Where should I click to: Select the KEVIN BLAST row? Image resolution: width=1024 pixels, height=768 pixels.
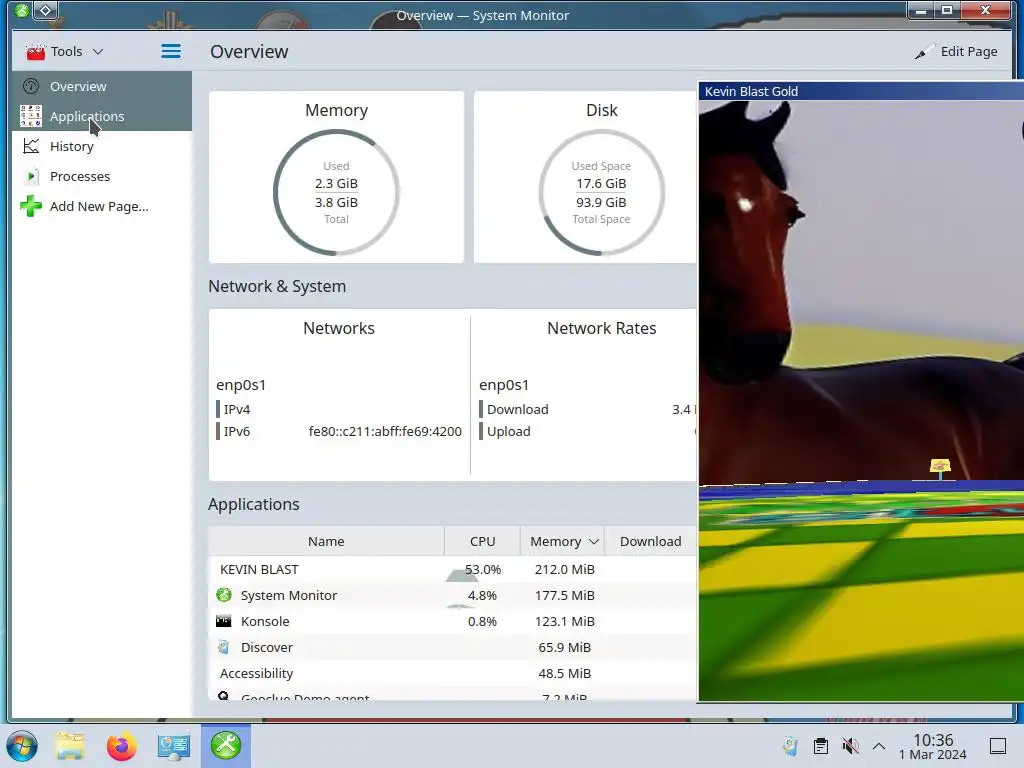click(453, 569)
